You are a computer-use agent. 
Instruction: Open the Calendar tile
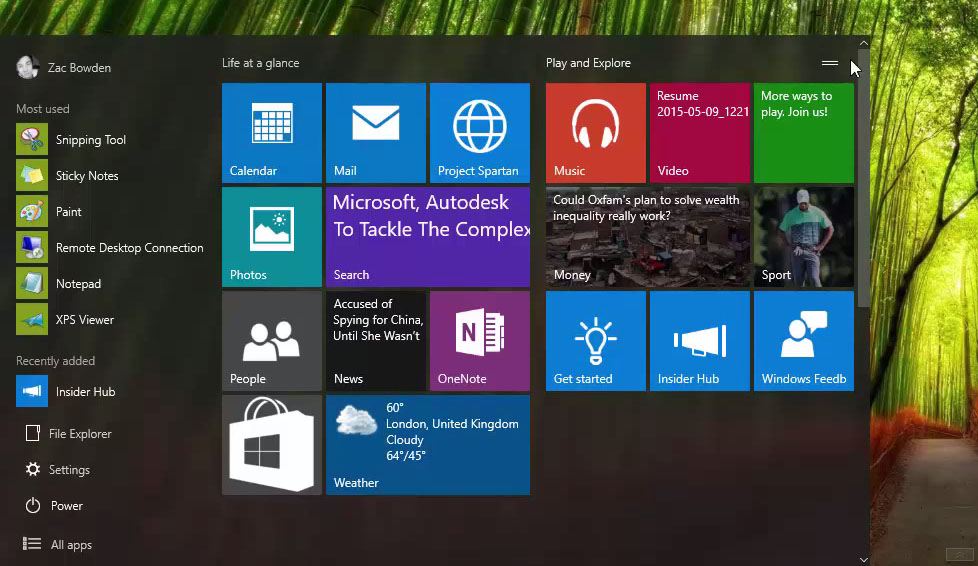point(272,133)
